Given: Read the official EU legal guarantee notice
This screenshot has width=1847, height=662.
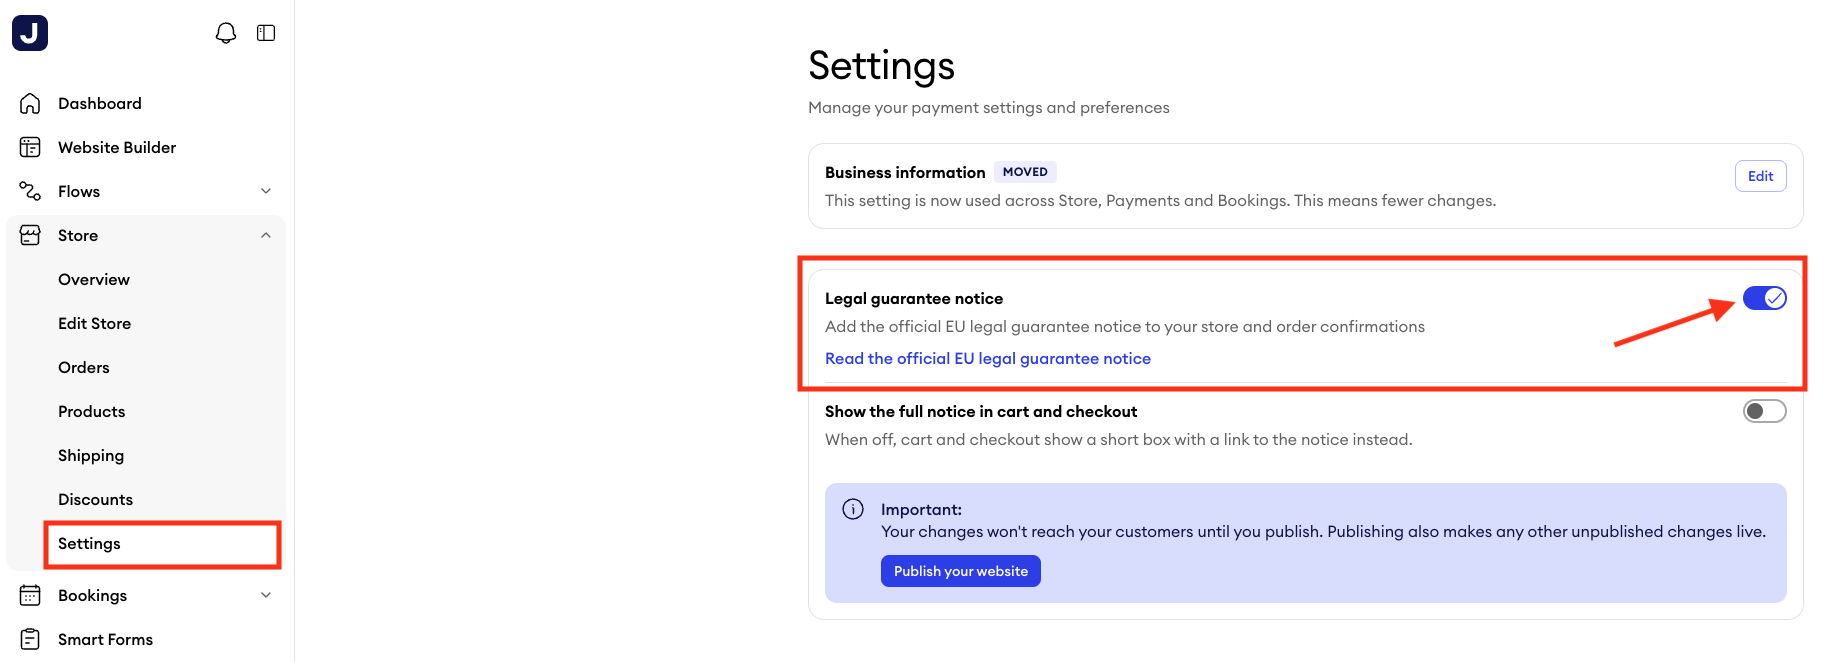Looking at the screenshot, I should tap(988, 358).
